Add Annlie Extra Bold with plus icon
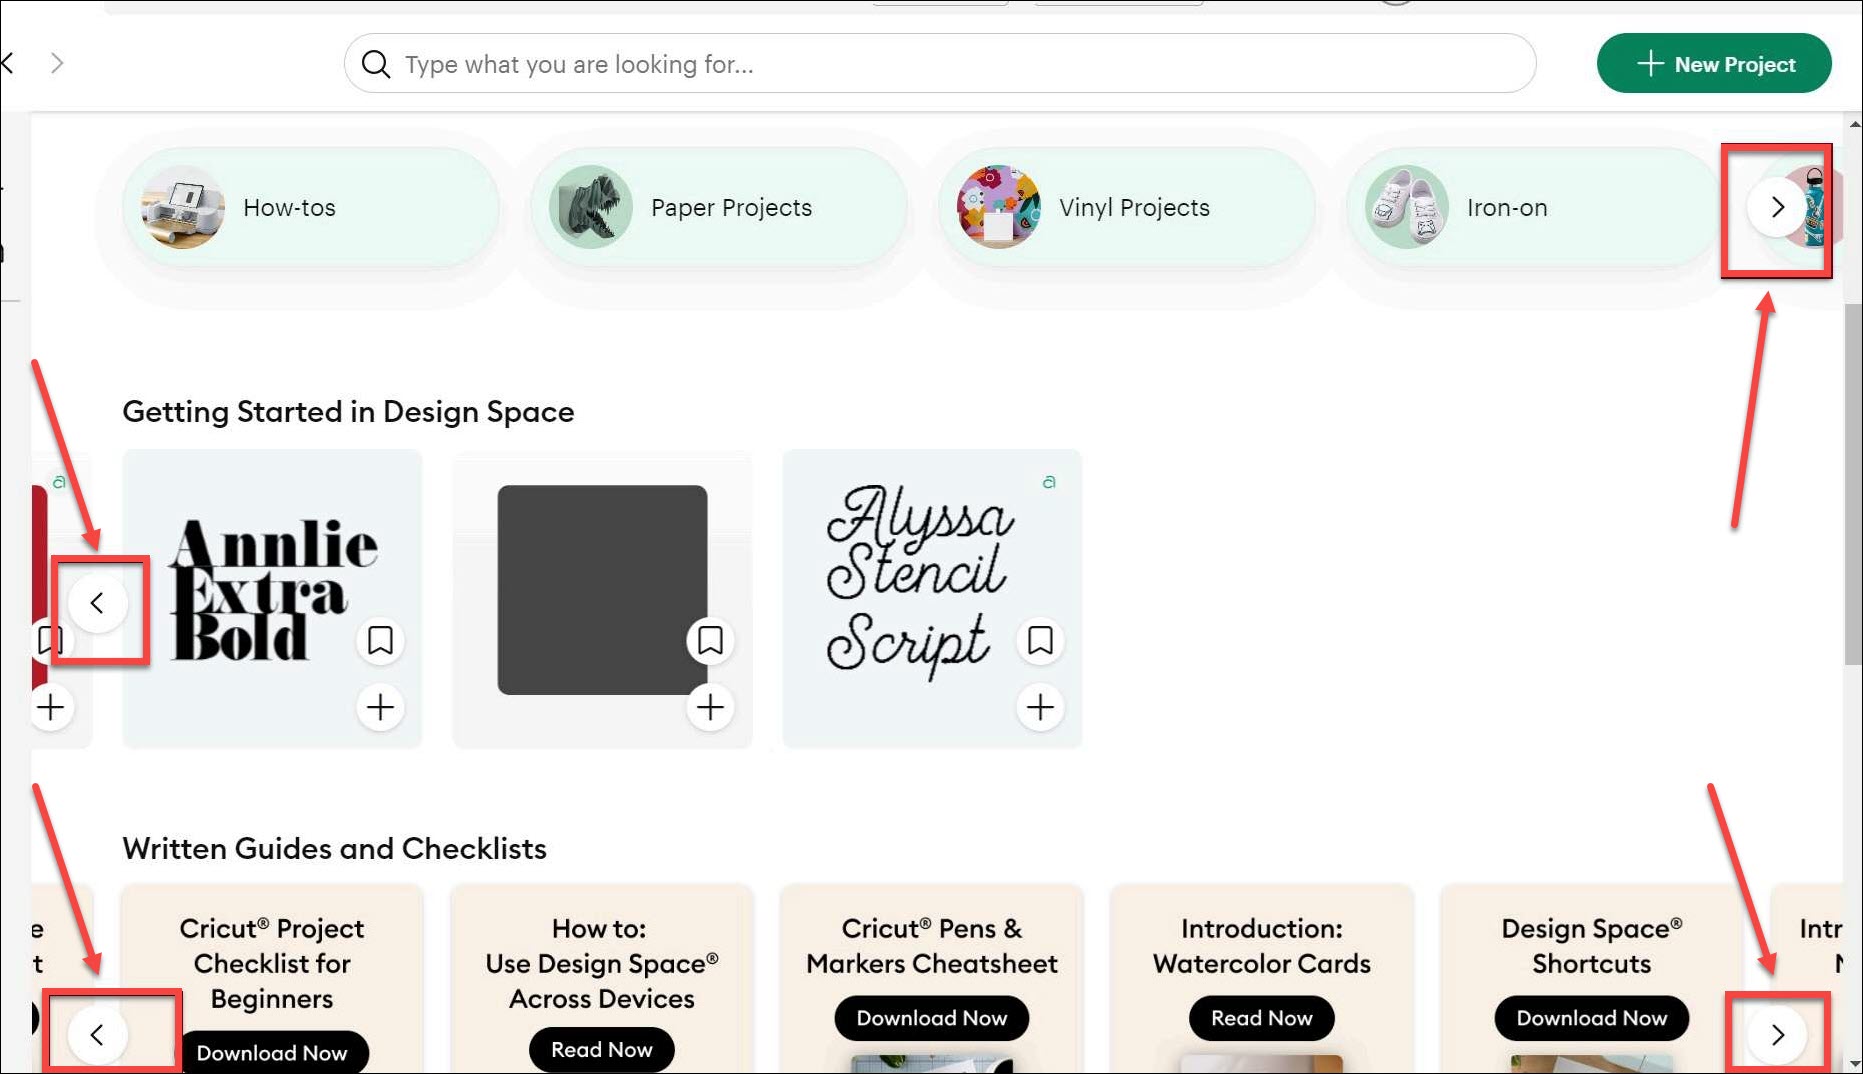 [x=380, y=708]
